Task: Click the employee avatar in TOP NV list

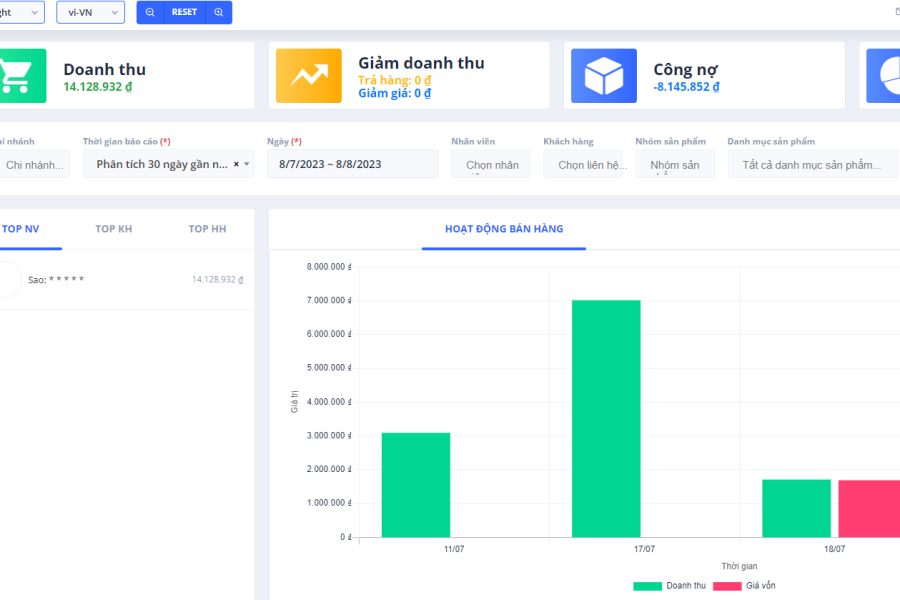Action: [x=6, y=280]
